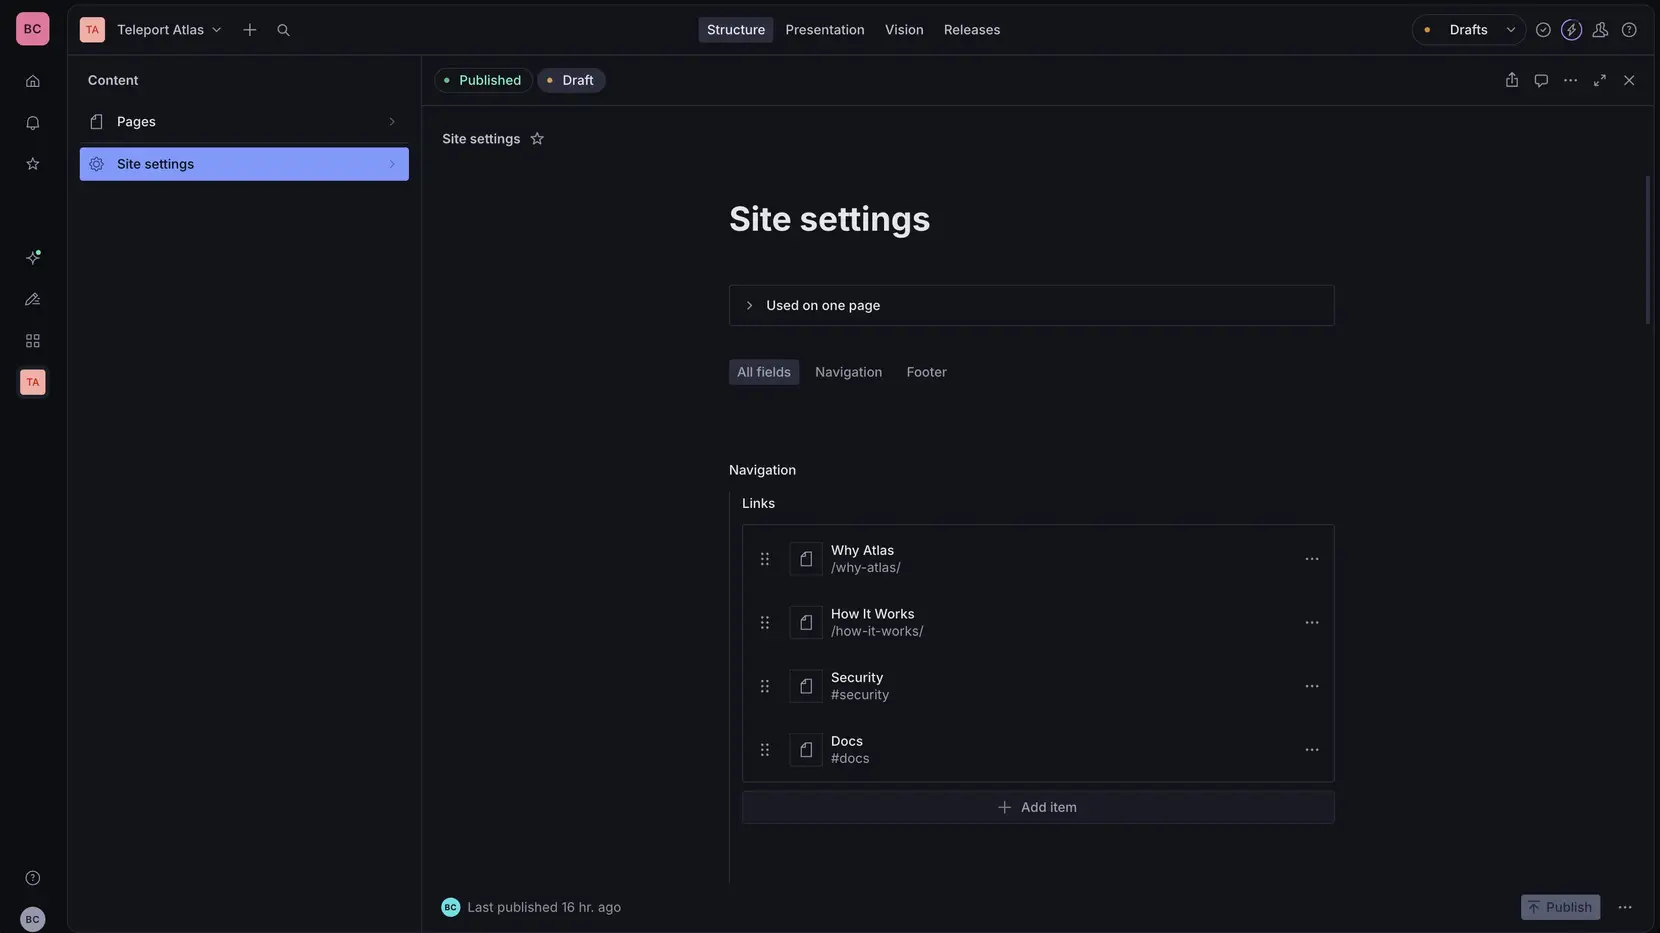Screen dimensions: 1660x933
Task: Create new document with plus icon
Action: tap(250, 30)
